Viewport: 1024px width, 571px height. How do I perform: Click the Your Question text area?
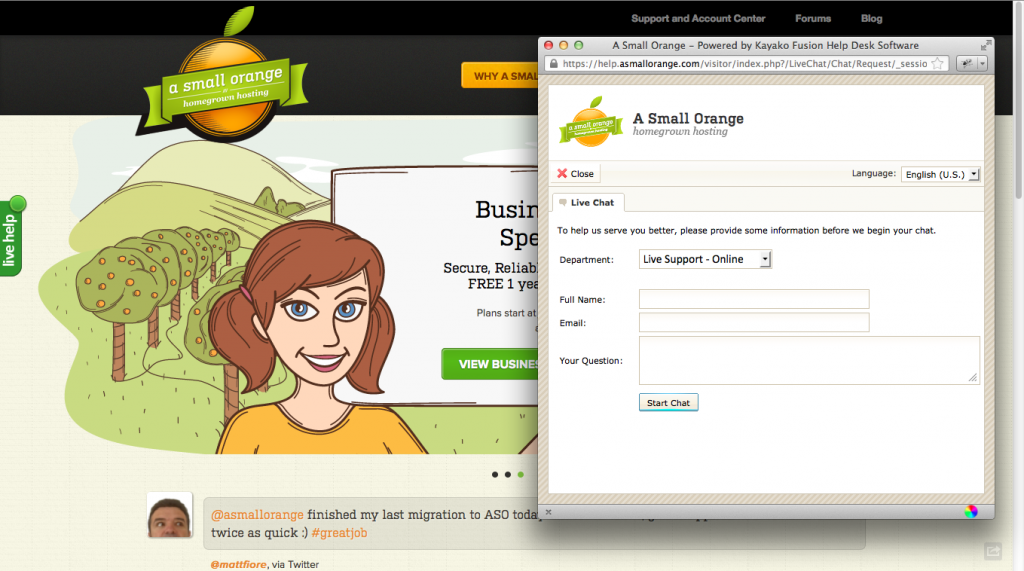point(809,360)
